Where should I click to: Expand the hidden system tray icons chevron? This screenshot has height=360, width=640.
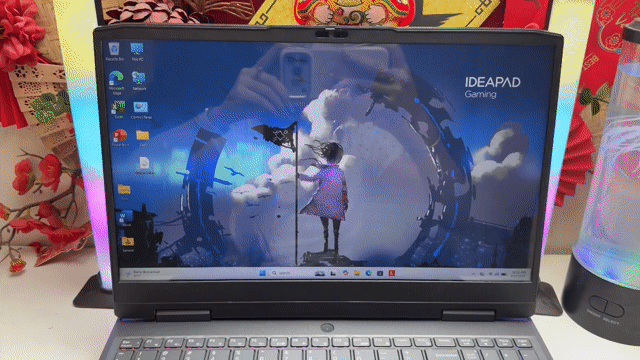click(x=473, y=274)
